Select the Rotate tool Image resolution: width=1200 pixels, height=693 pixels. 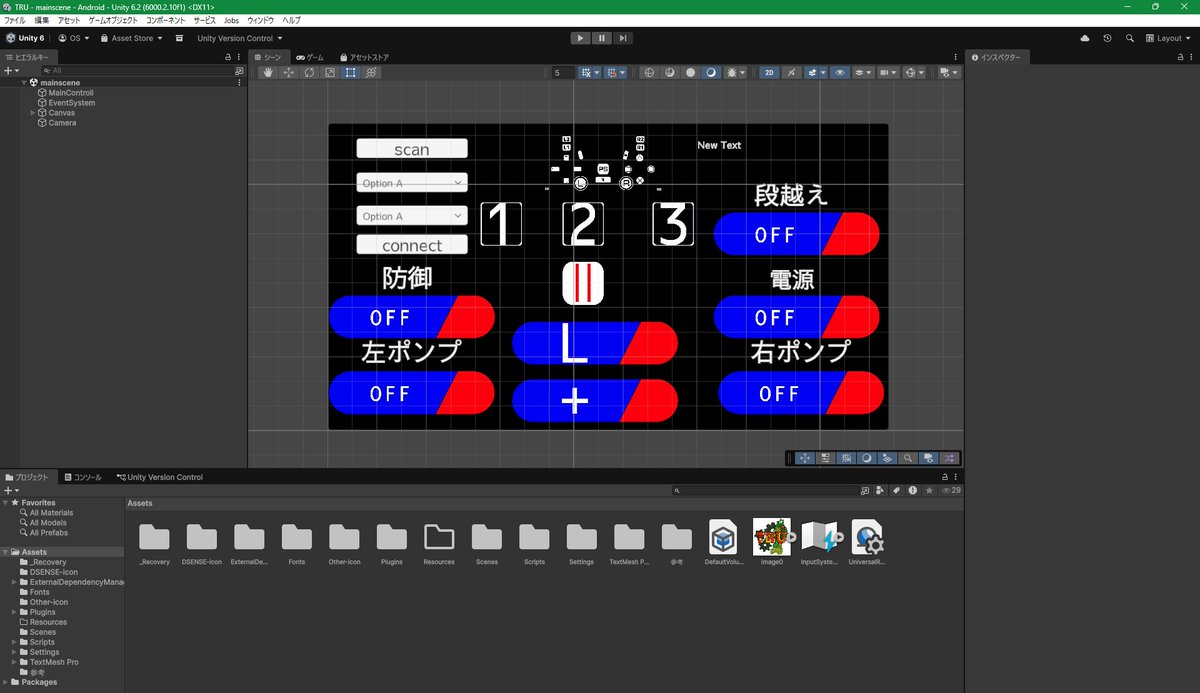point(309,72)
